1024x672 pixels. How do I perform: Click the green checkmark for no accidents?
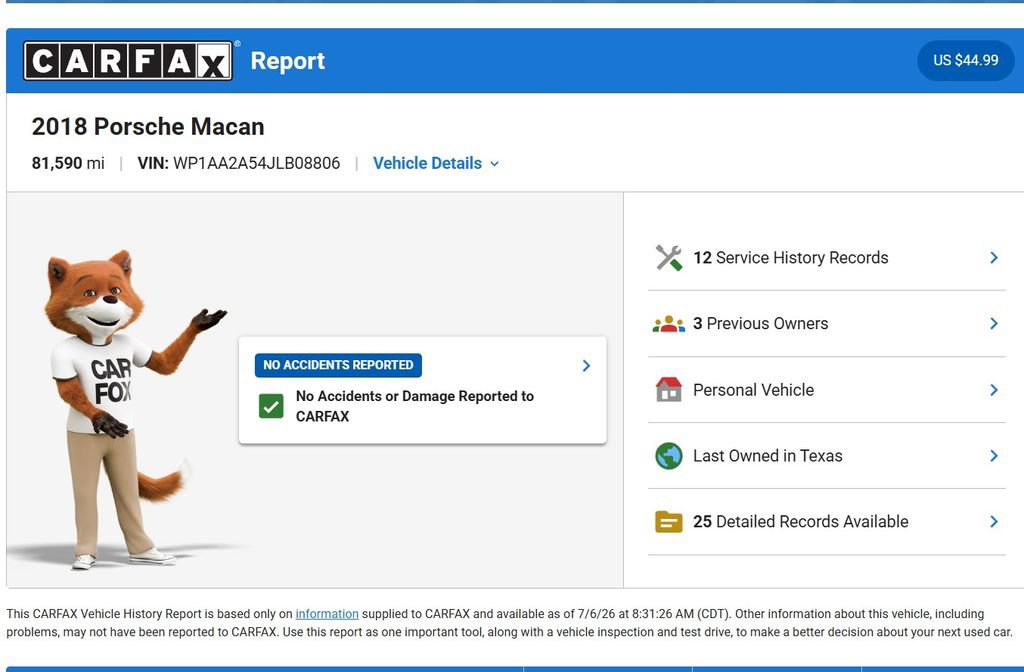coord(271,406)
